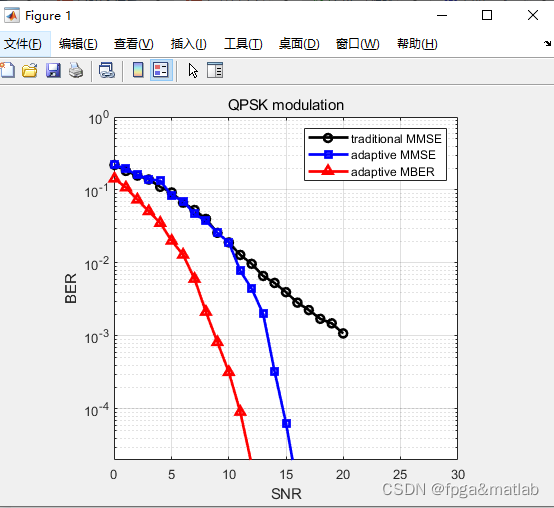Click the Print Figure icon
554x508 pixels.
76,70
